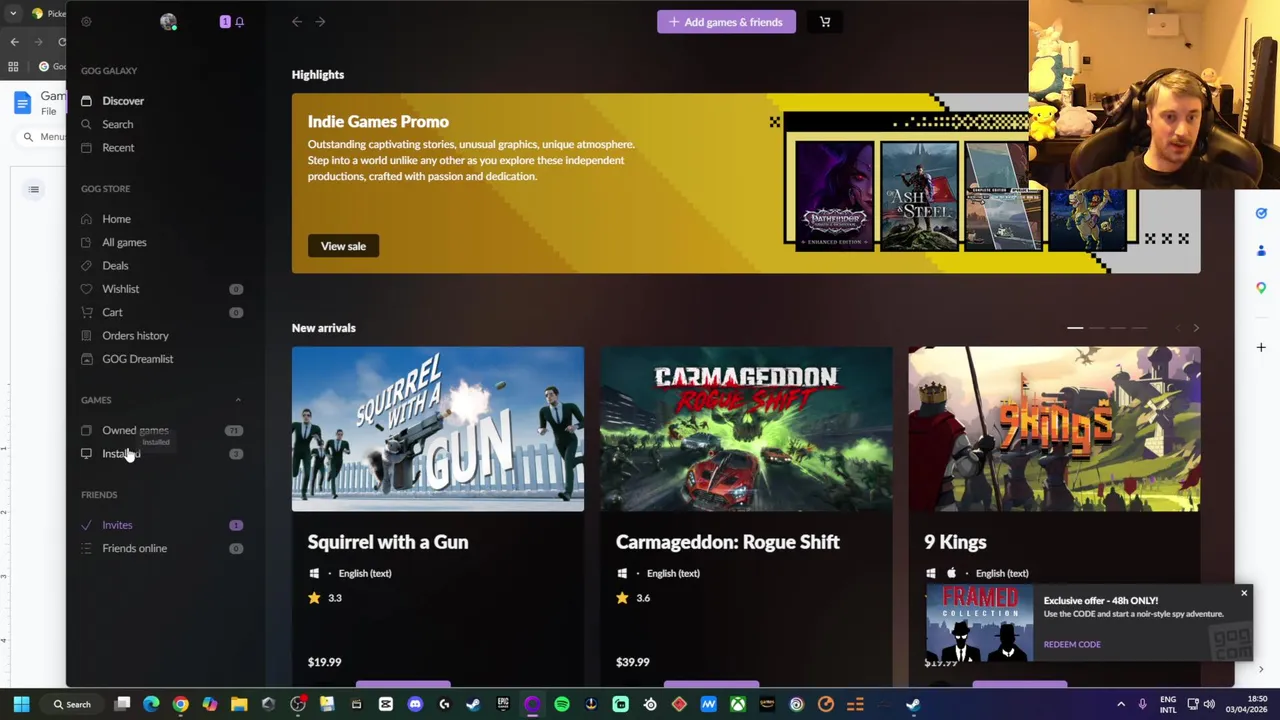The height and width of the screenshot is (720, 1280).
Task: Open Search in GOG Galaxy sidebar
Action: pyautogui.click(x=117, y=124)
